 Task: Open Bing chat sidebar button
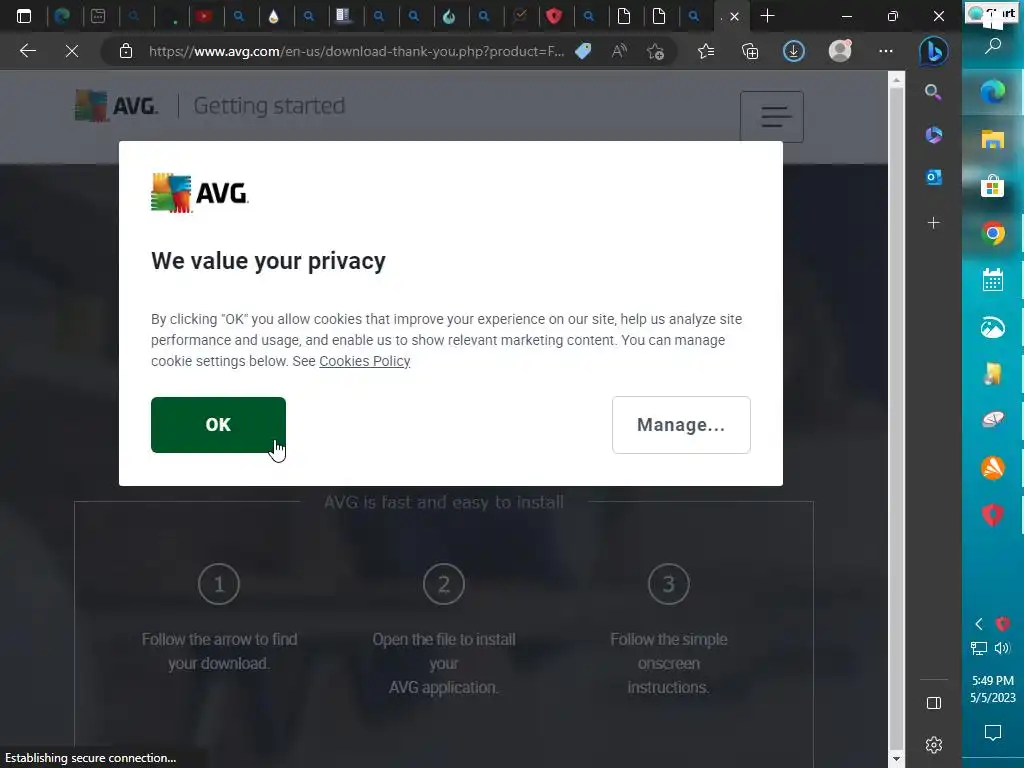click(x=933, y=52)
